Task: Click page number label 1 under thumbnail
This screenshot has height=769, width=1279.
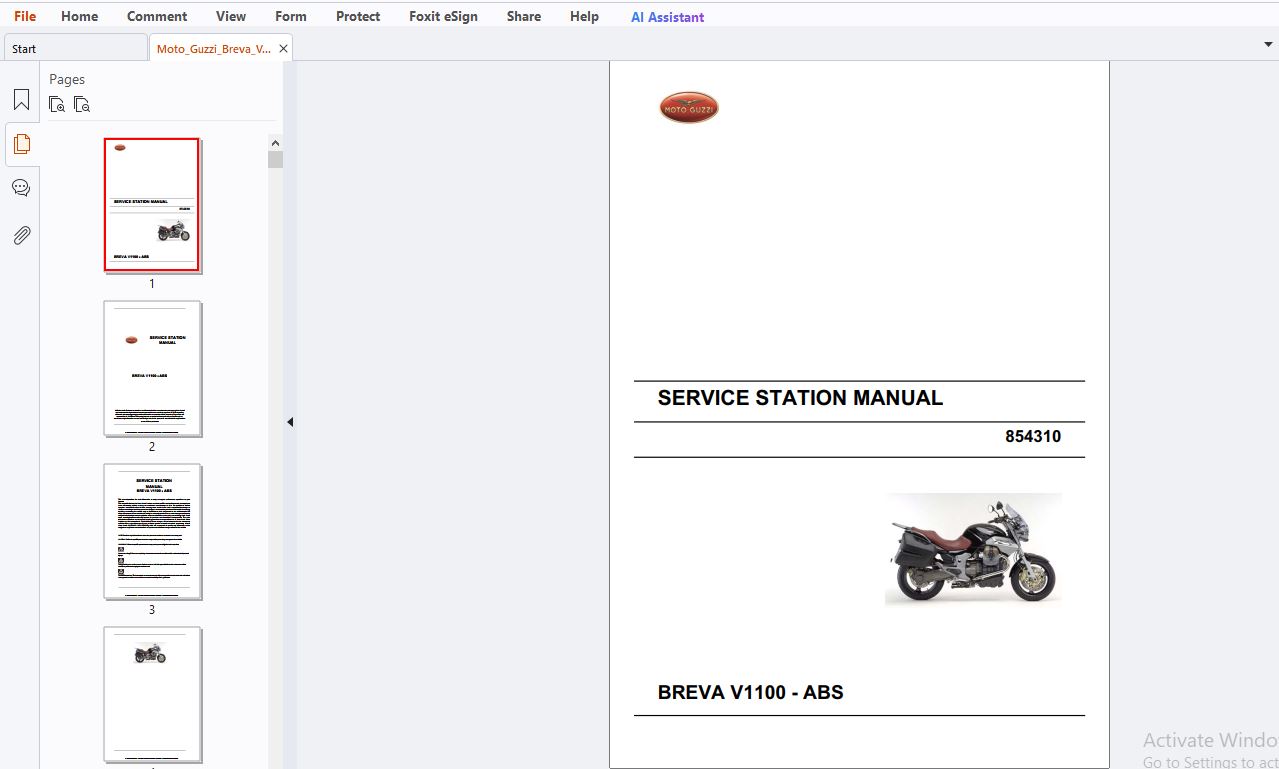Action: (152, 284)
